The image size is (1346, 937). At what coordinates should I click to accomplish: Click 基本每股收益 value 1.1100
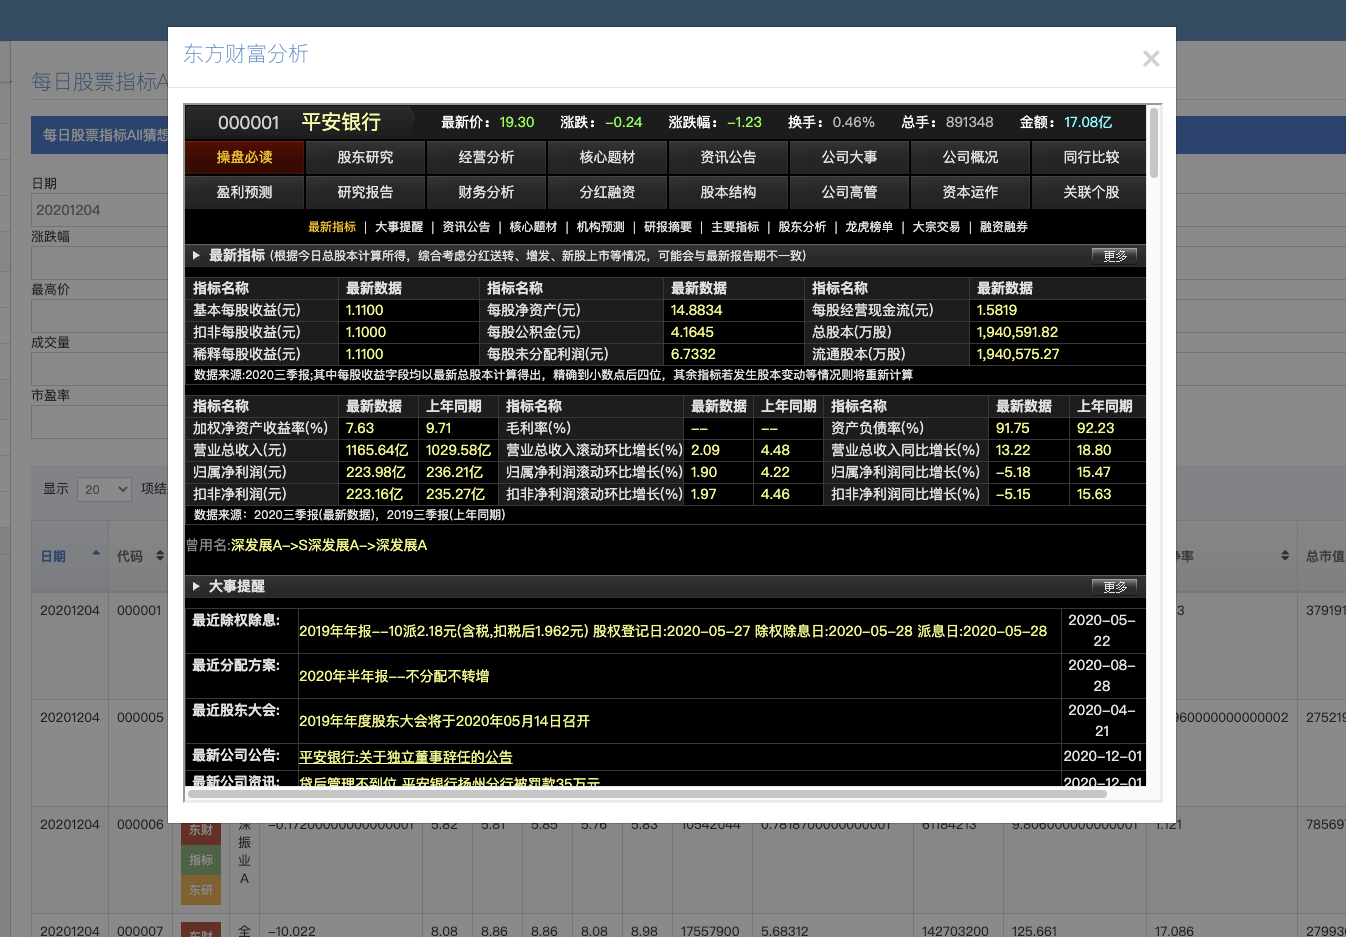(x=364, y=310)
